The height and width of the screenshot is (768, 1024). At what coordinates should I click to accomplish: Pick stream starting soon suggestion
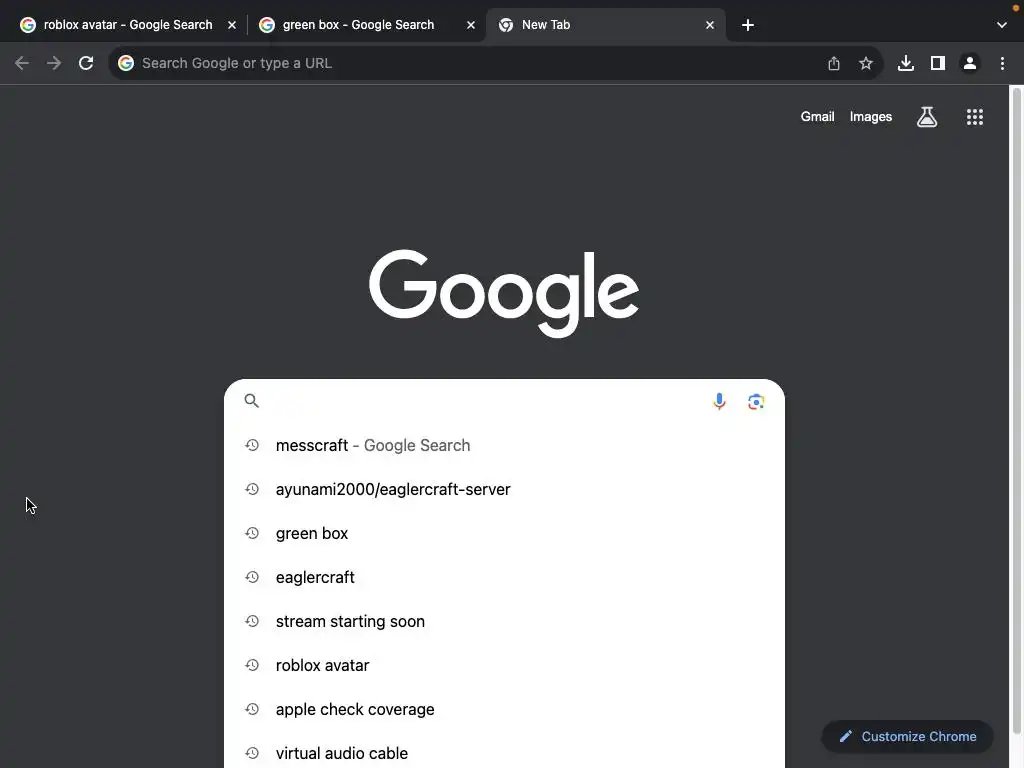click(504, 621)
